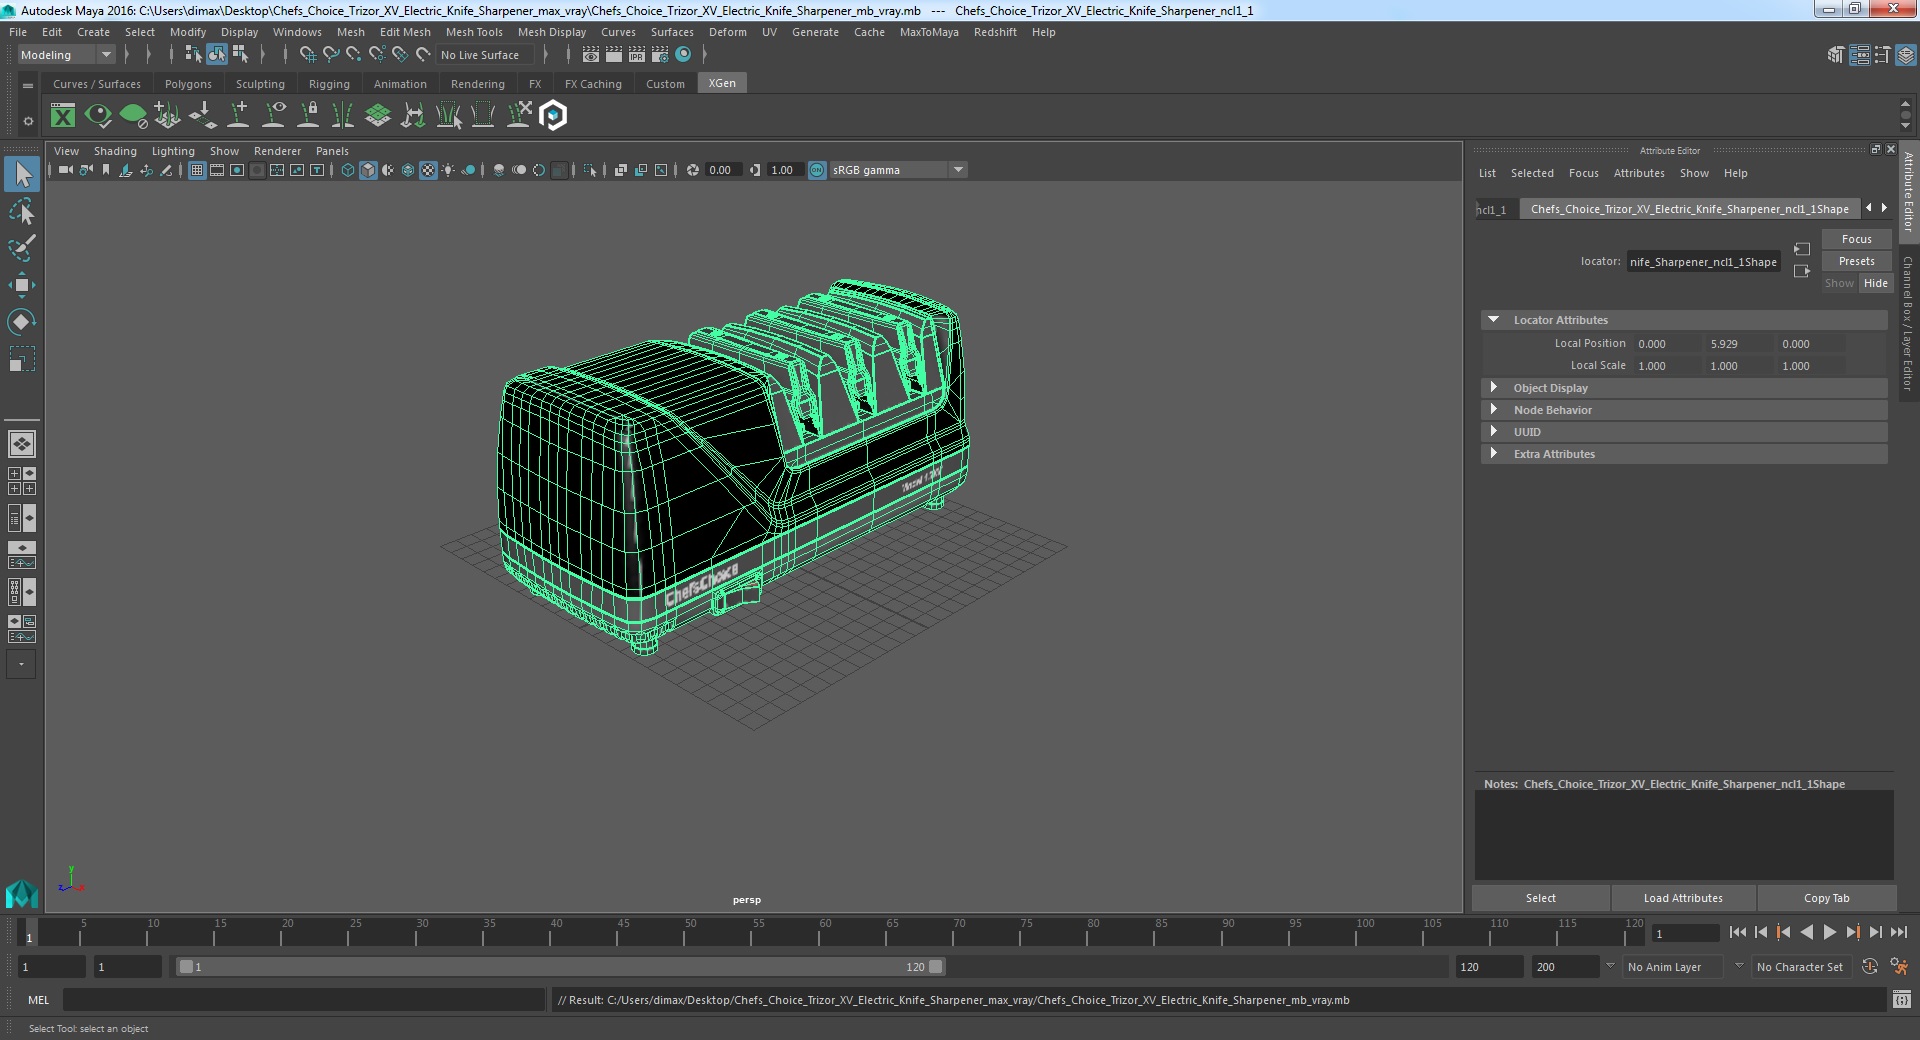Screen dimensions: 1920x1040
Task: Expand the UUID section
Action: point(1494,432)
